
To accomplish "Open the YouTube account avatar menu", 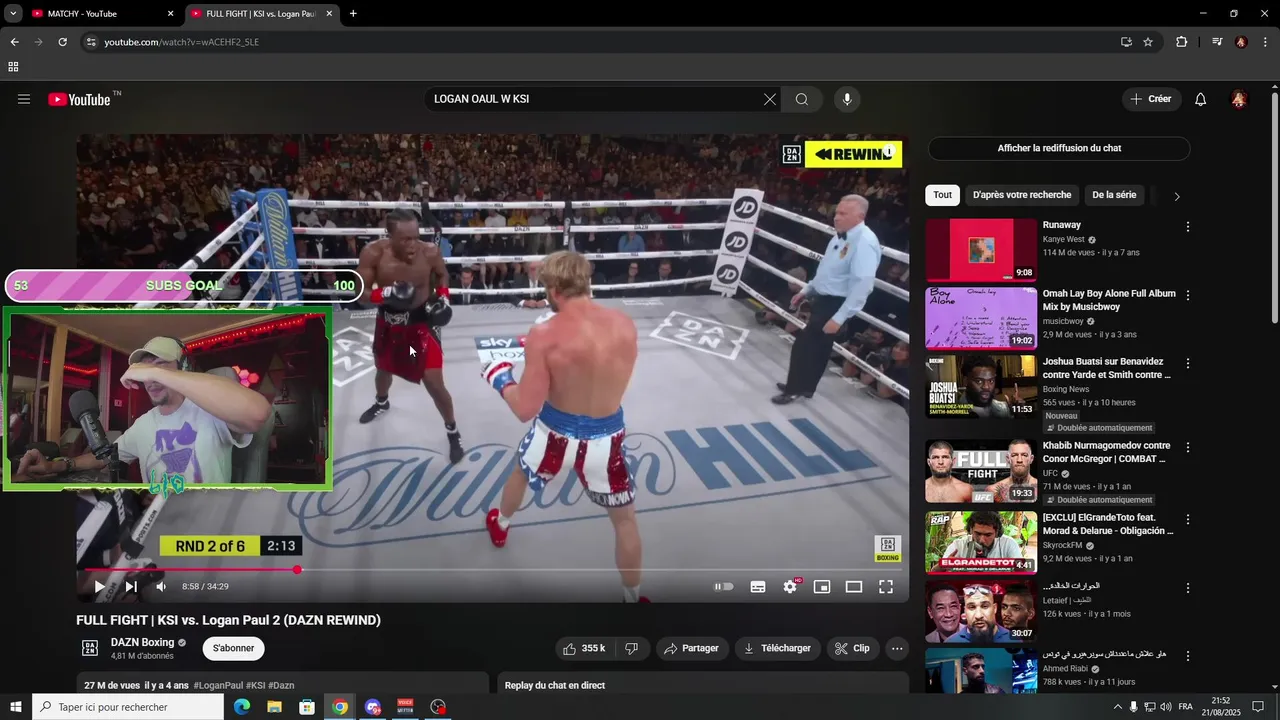I will (1239, 99).
